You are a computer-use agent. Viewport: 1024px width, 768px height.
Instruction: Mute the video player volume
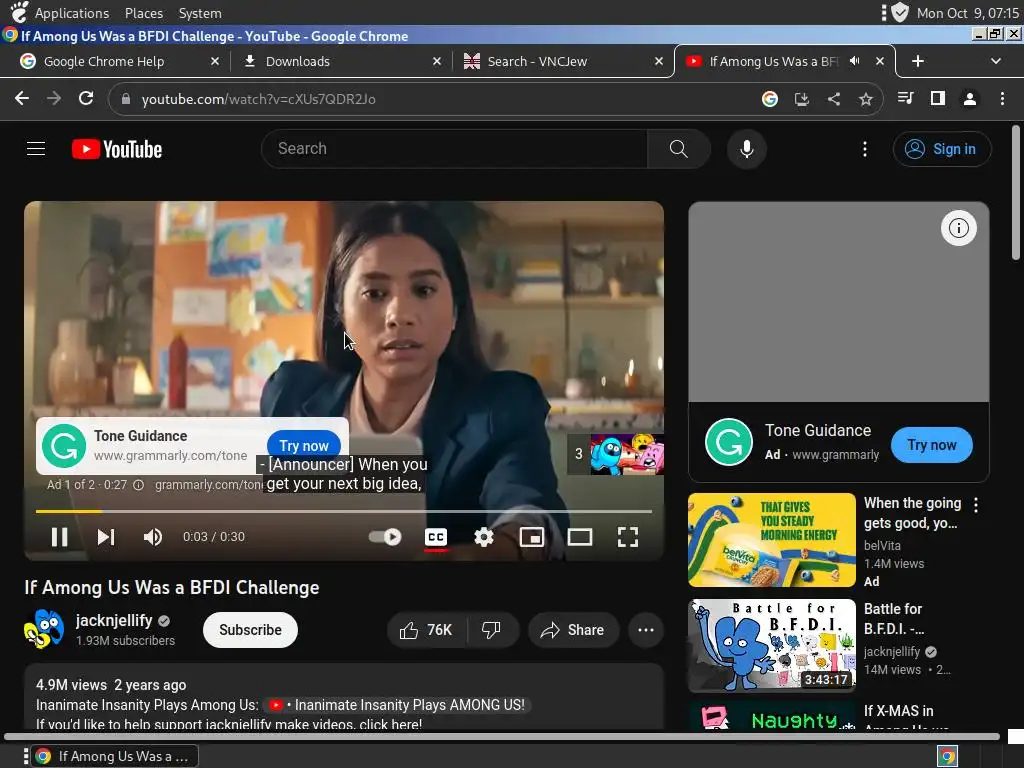click(x=153, y=537)
